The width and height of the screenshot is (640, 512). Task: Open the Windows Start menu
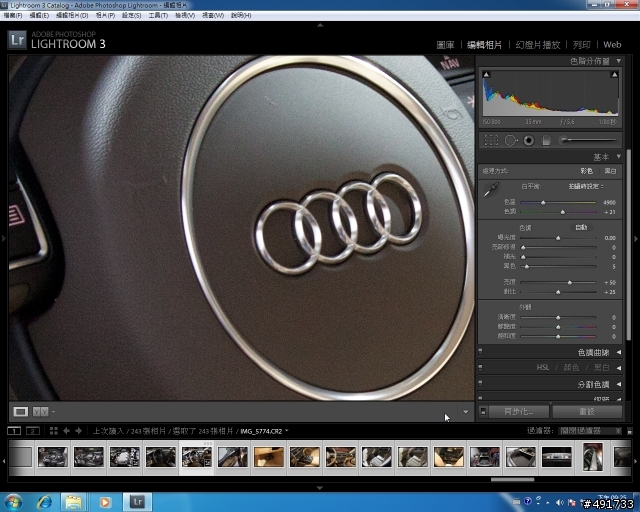(13, 502)
